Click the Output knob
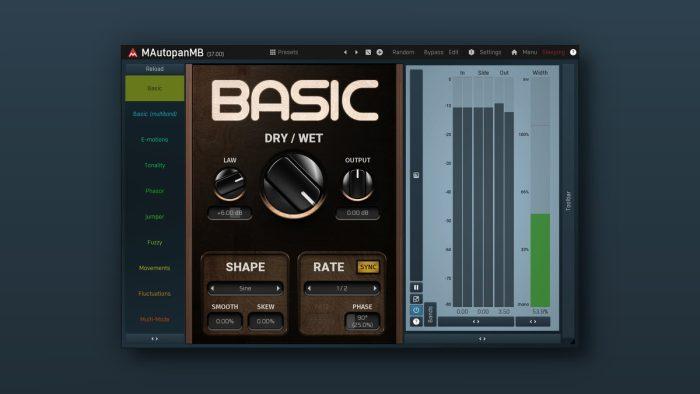 358,184
